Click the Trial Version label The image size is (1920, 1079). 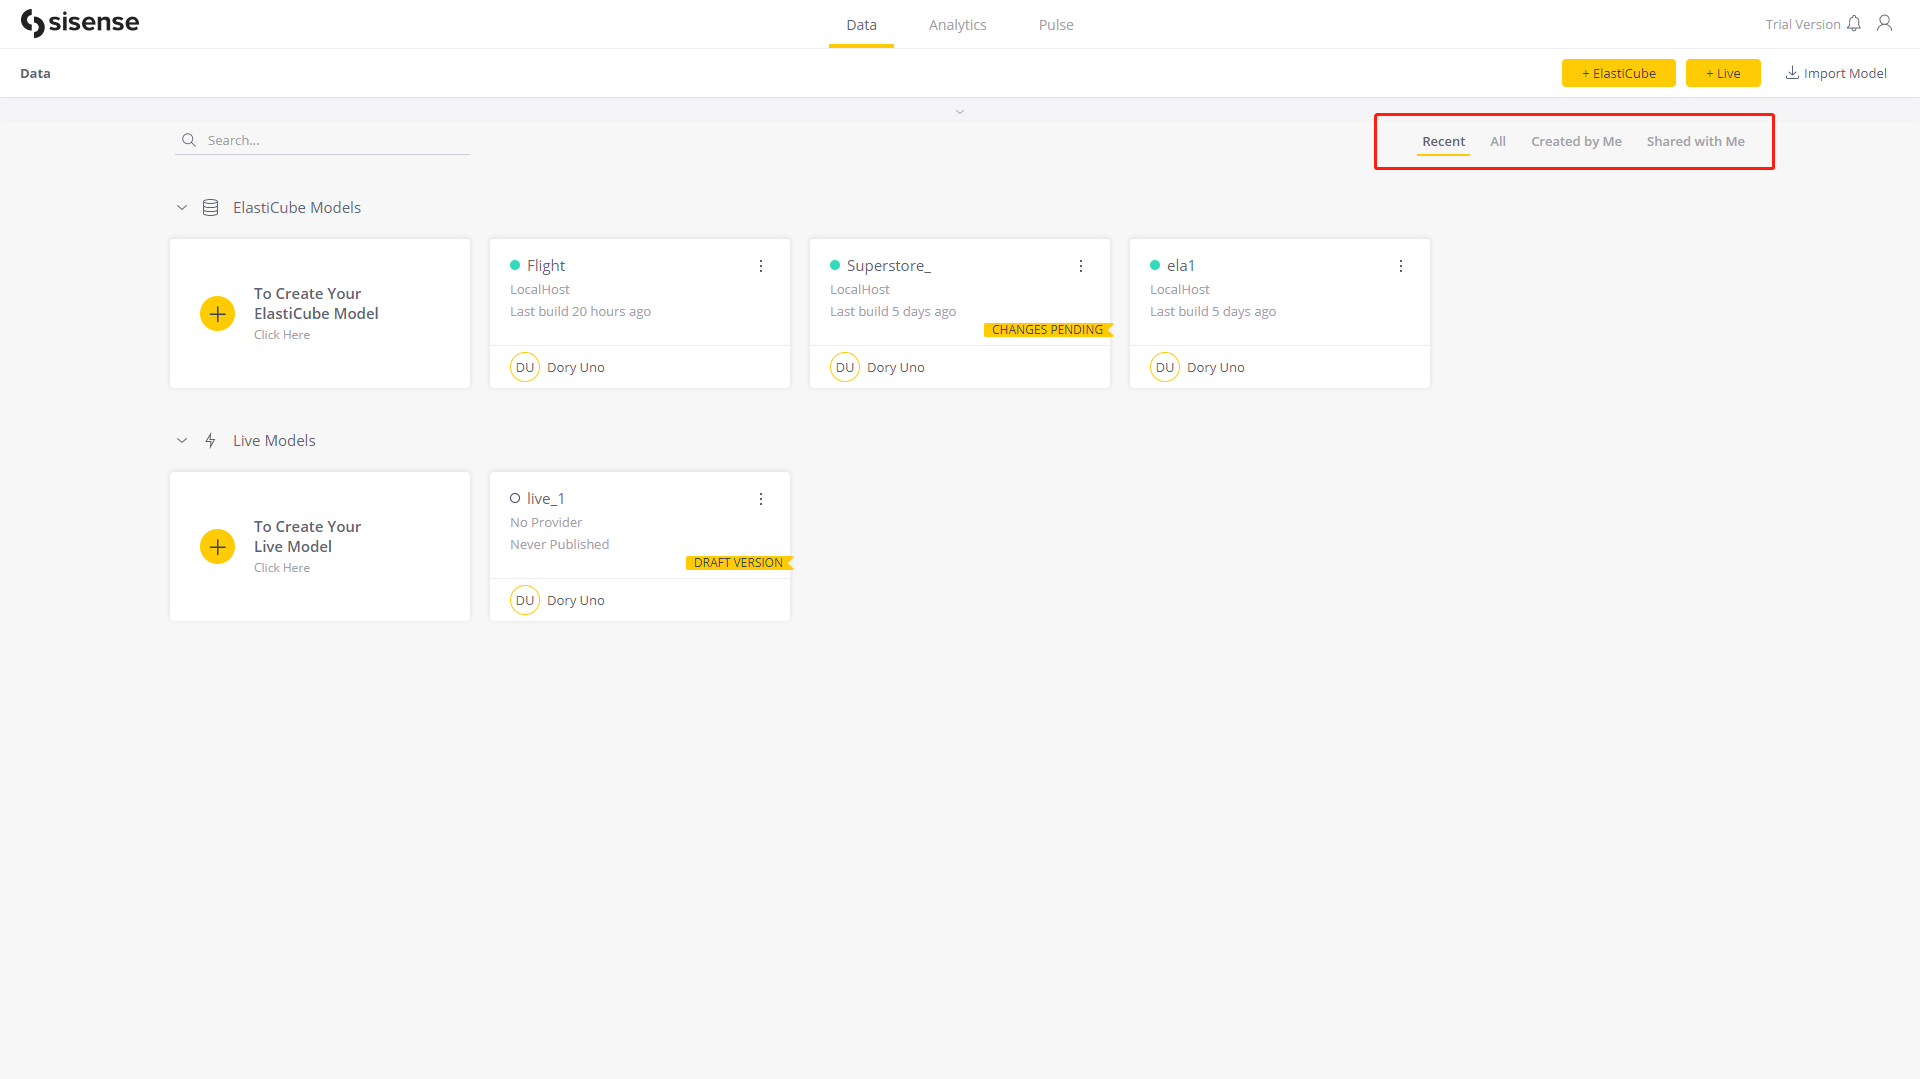1802,25
